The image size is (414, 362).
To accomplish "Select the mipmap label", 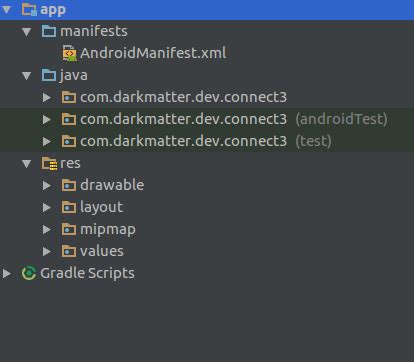I will click(108, 230).
